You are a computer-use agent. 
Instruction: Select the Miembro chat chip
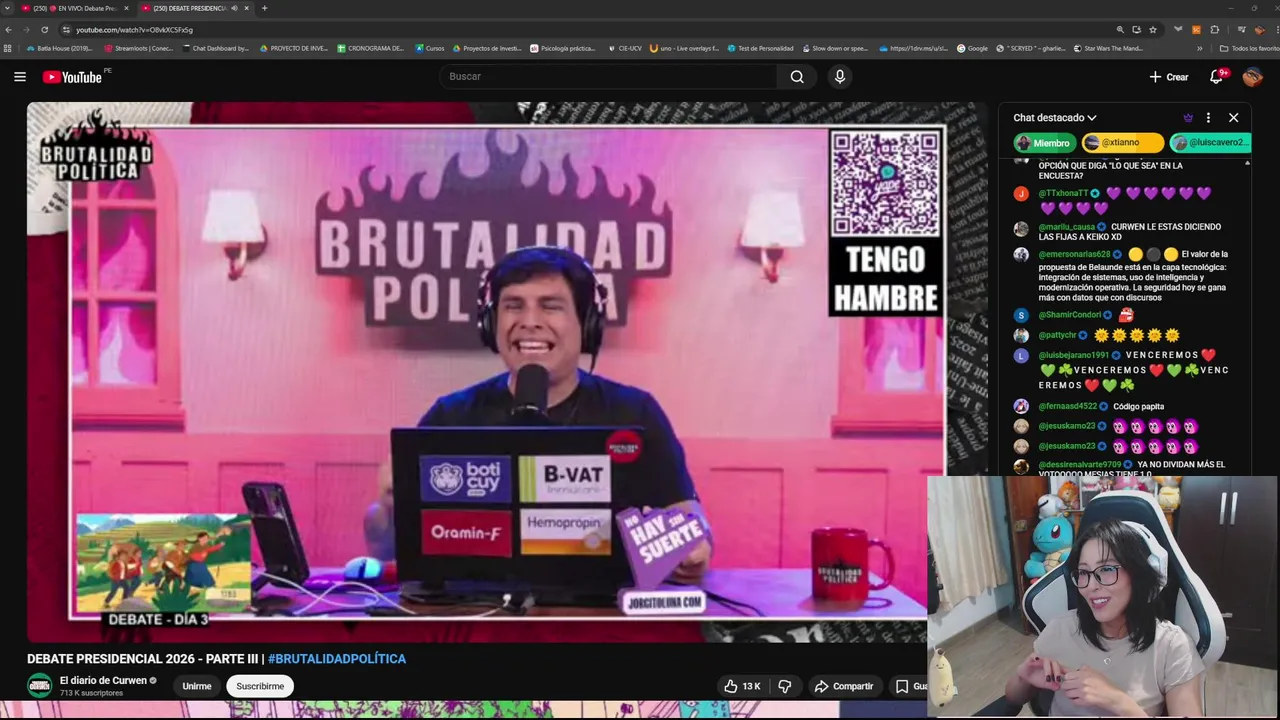(1045, 143)
